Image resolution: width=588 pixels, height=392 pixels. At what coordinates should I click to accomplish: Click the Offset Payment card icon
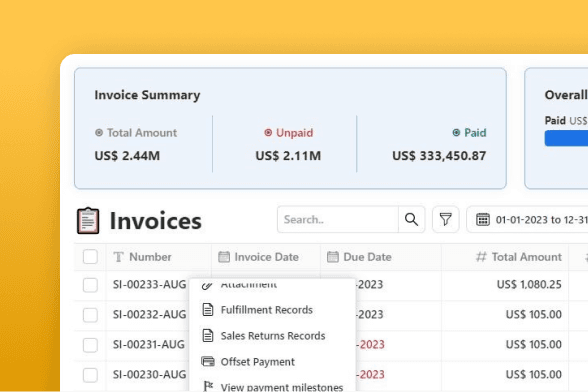208,362
